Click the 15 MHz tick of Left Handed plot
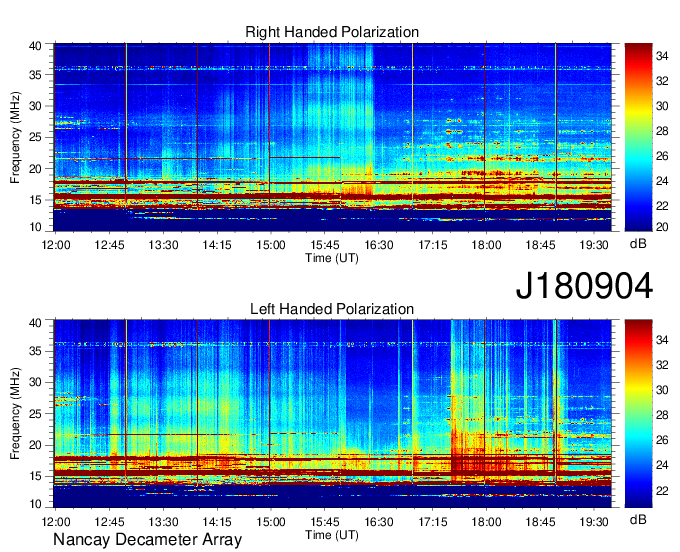Image resolution: width=680 pixels, height=552 pixels. tap(35, 476)
